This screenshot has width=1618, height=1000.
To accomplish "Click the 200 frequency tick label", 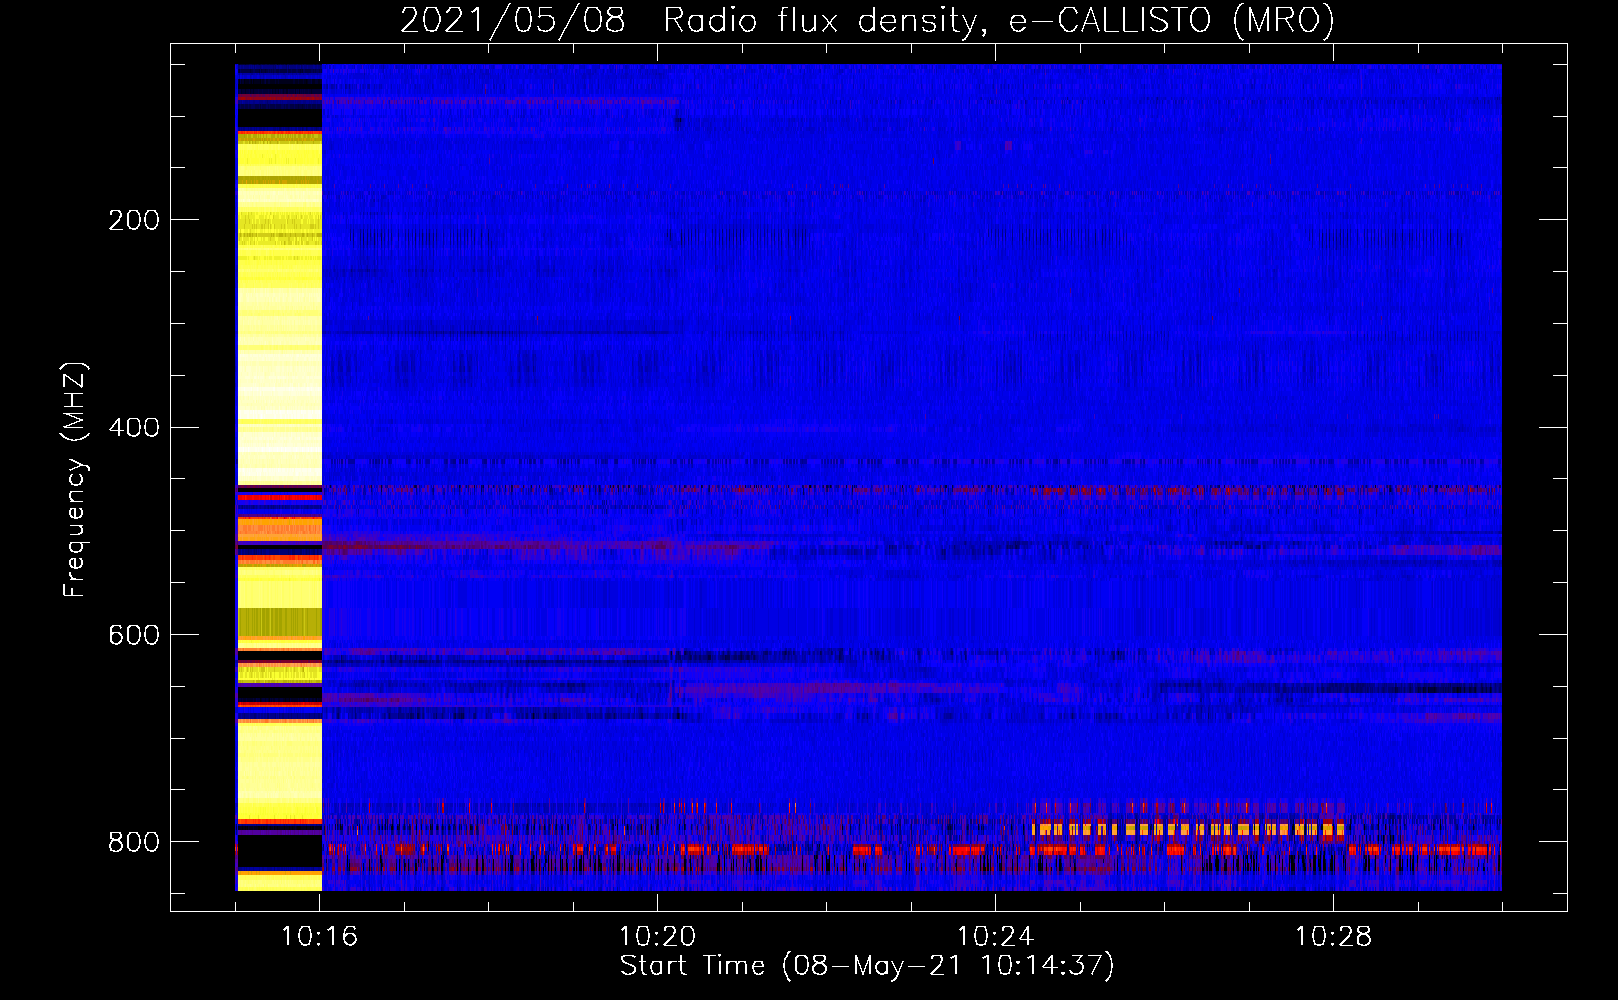I will coord(134,220).
